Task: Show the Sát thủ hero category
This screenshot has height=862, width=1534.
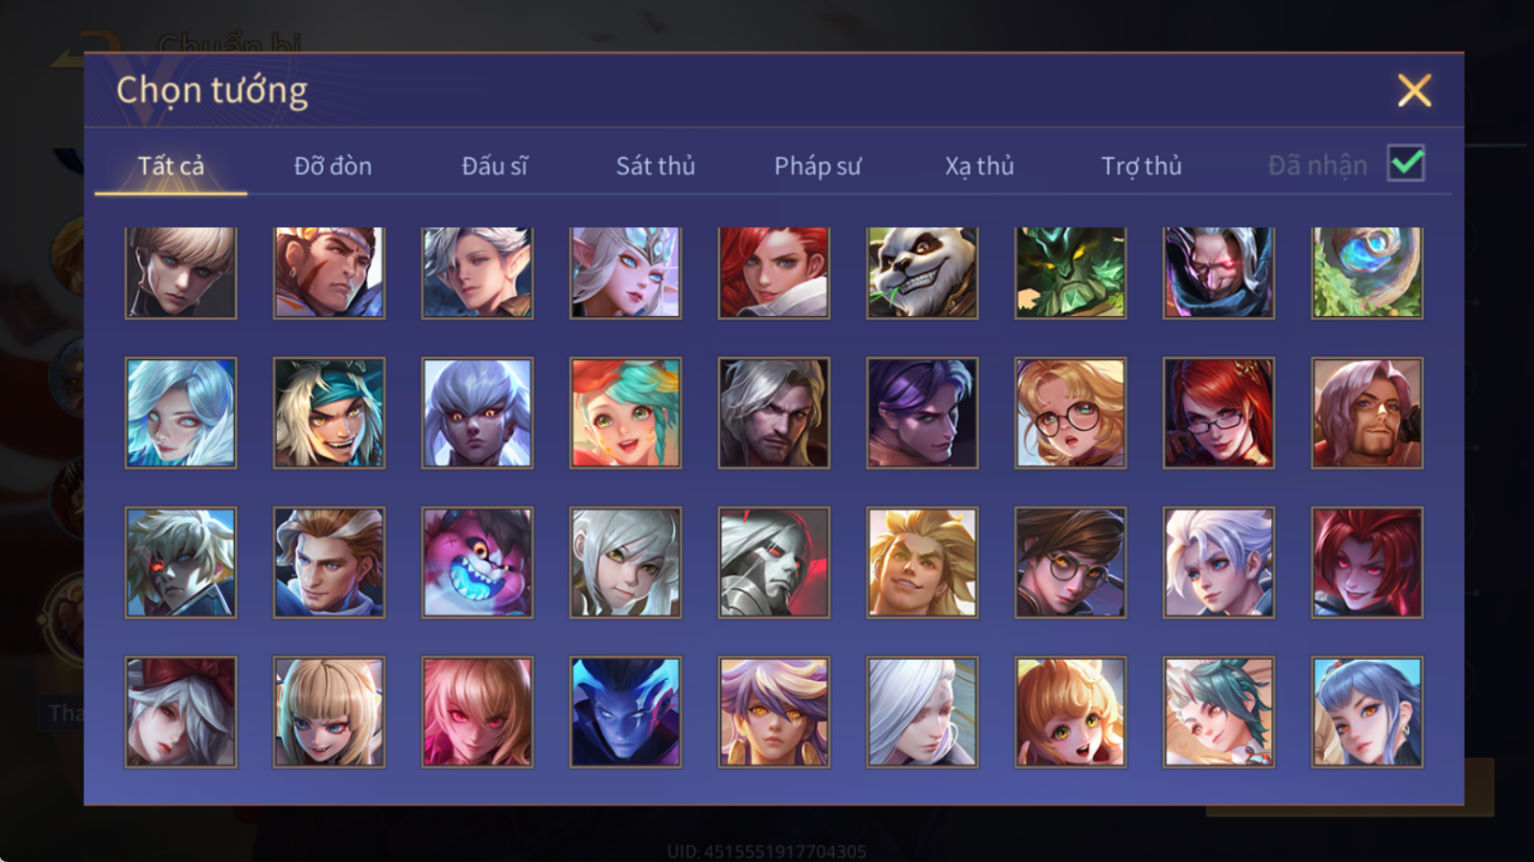Action: click(655, 166)
